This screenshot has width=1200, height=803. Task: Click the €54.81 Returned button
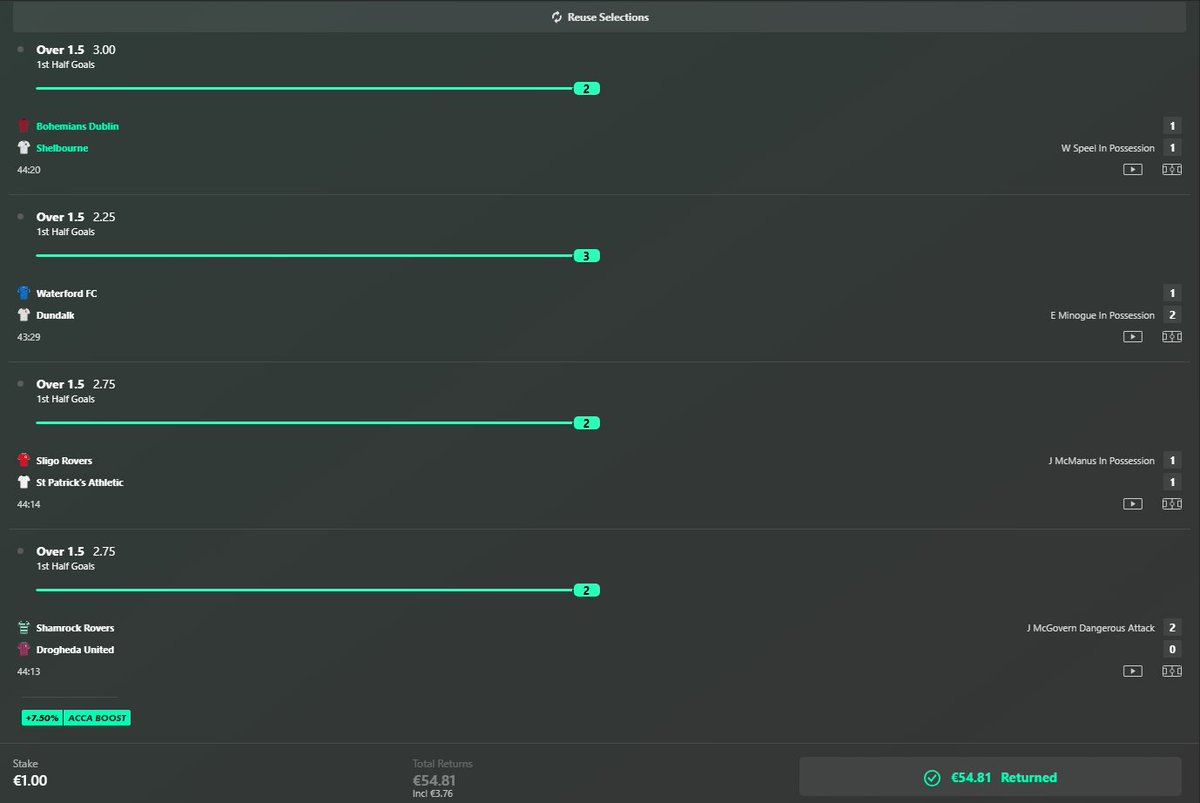tap(990, 777)
